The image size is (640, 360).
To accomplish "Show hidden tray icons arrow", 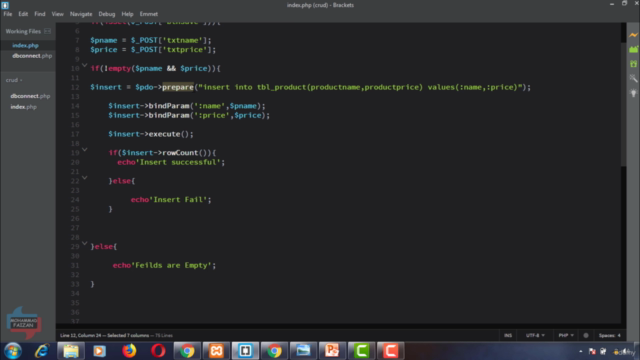I will (580, 351).
